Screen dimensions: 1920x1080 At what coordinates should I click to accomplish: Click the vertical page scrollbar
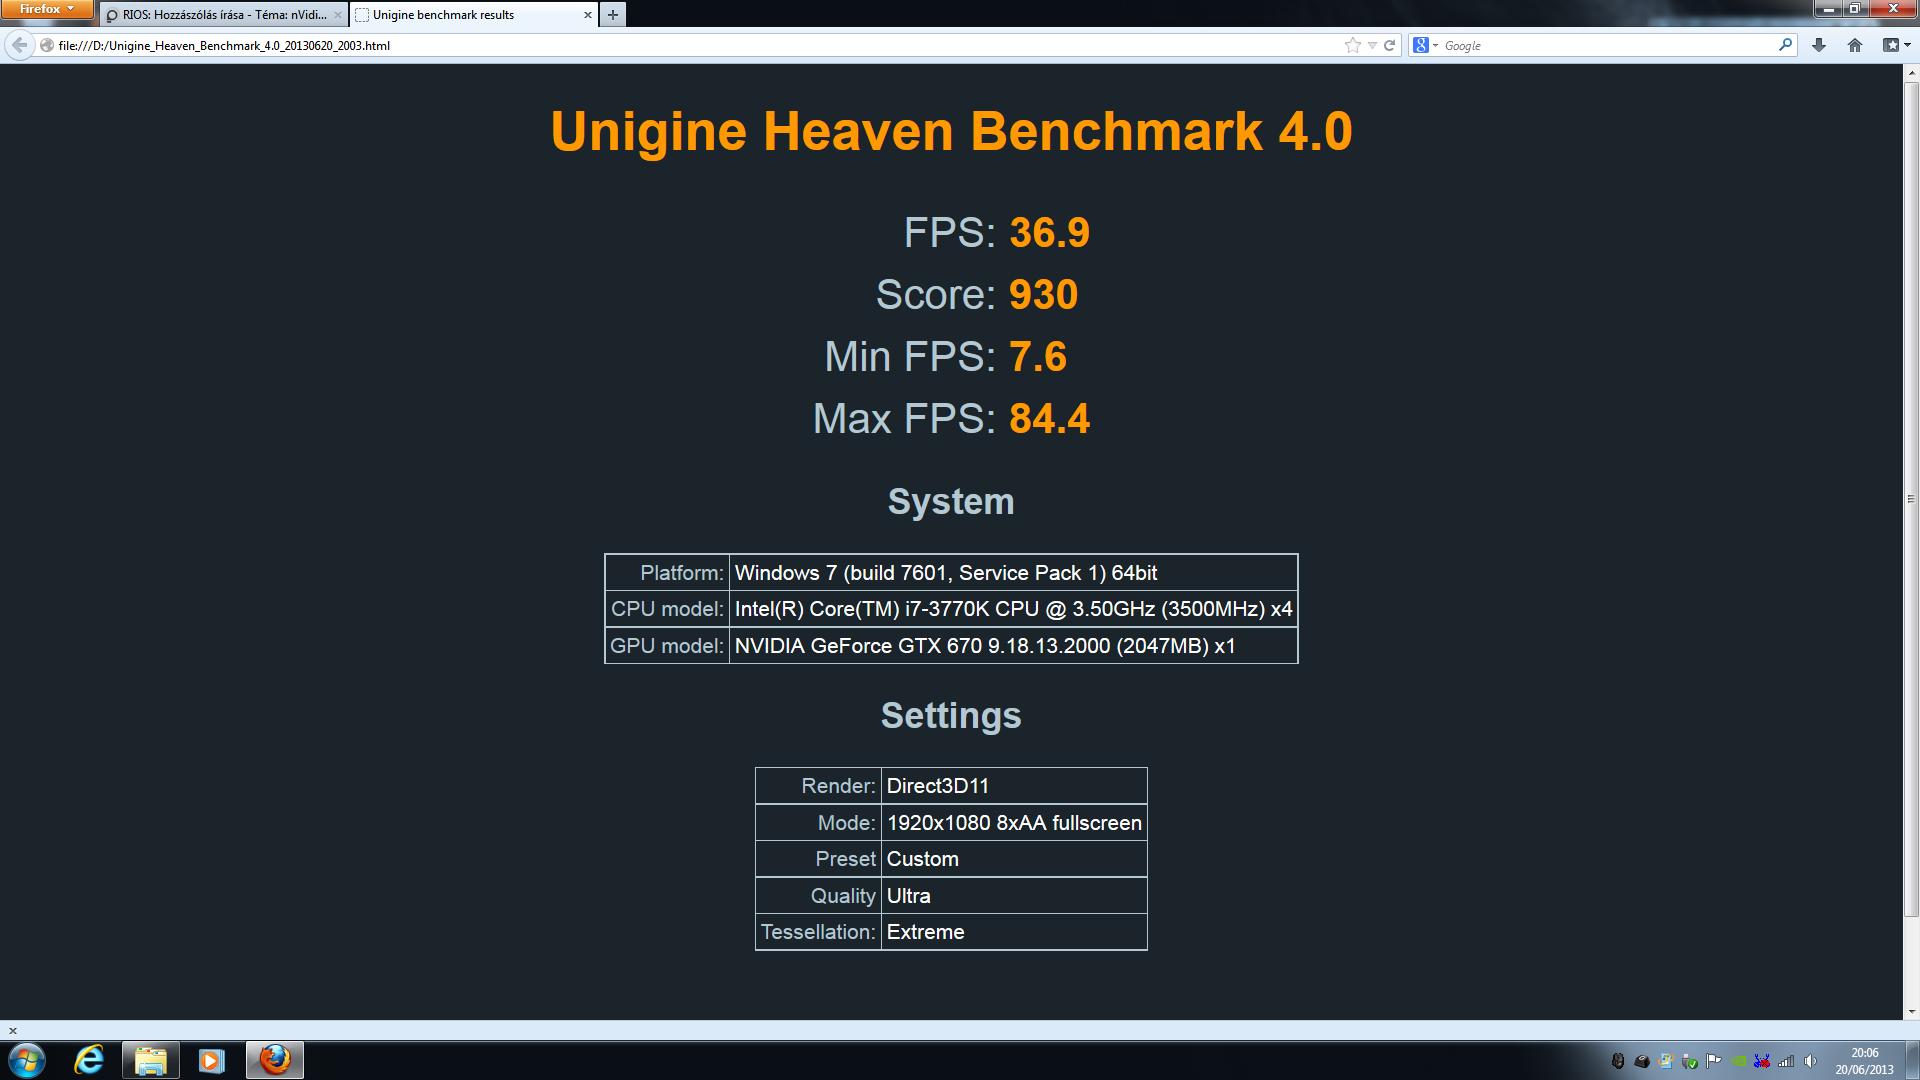(1911, 500)
